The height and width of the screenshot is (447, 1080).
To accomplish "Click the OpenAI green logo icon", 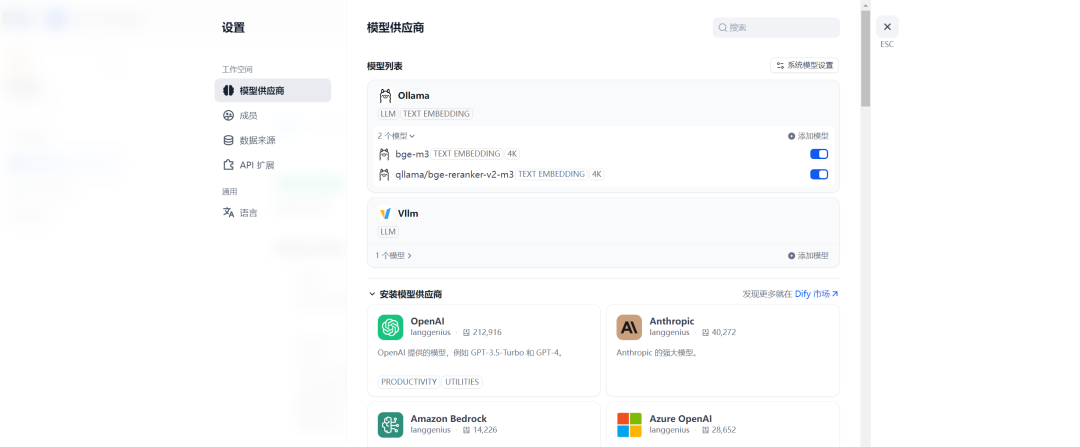I will coord(391,327).
